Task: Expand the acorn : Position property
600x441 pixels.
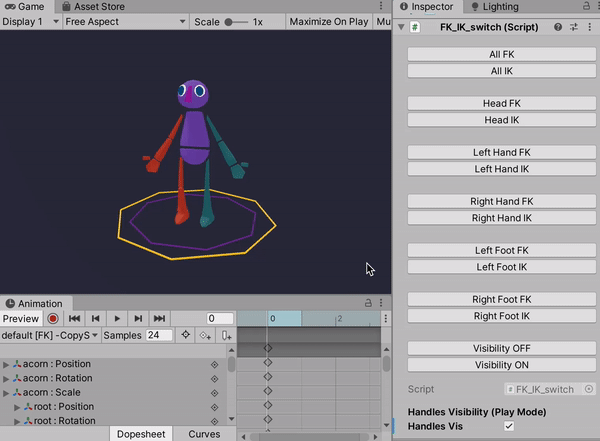Action: click(x=7, y=364)
